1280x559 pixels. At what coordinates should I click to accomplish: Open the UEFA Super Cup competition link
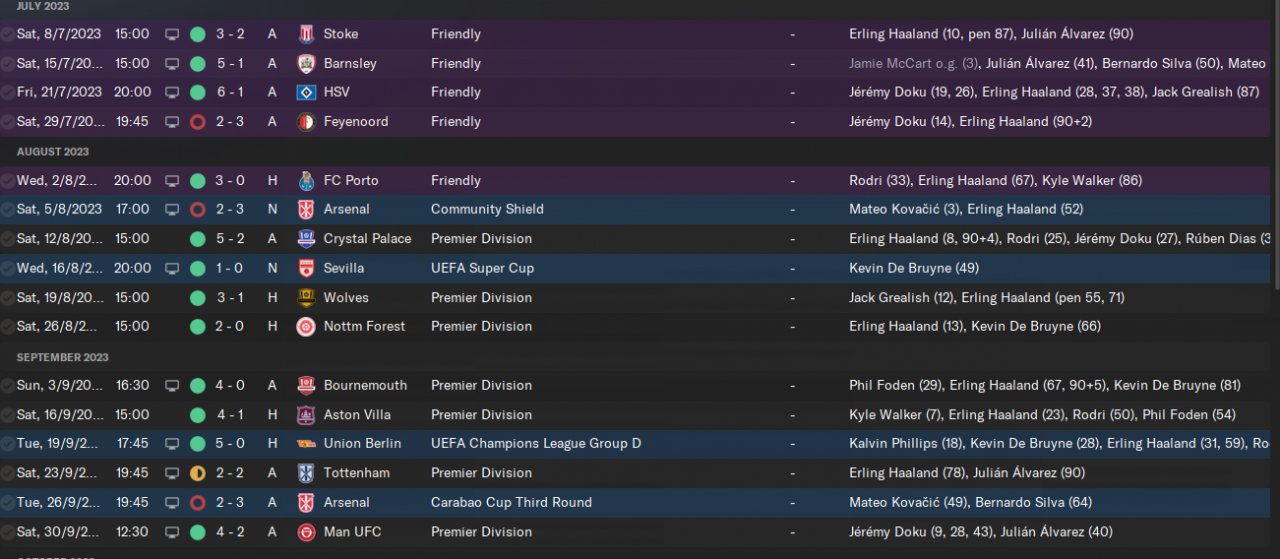pyautogui.click(x=482, y=268)
